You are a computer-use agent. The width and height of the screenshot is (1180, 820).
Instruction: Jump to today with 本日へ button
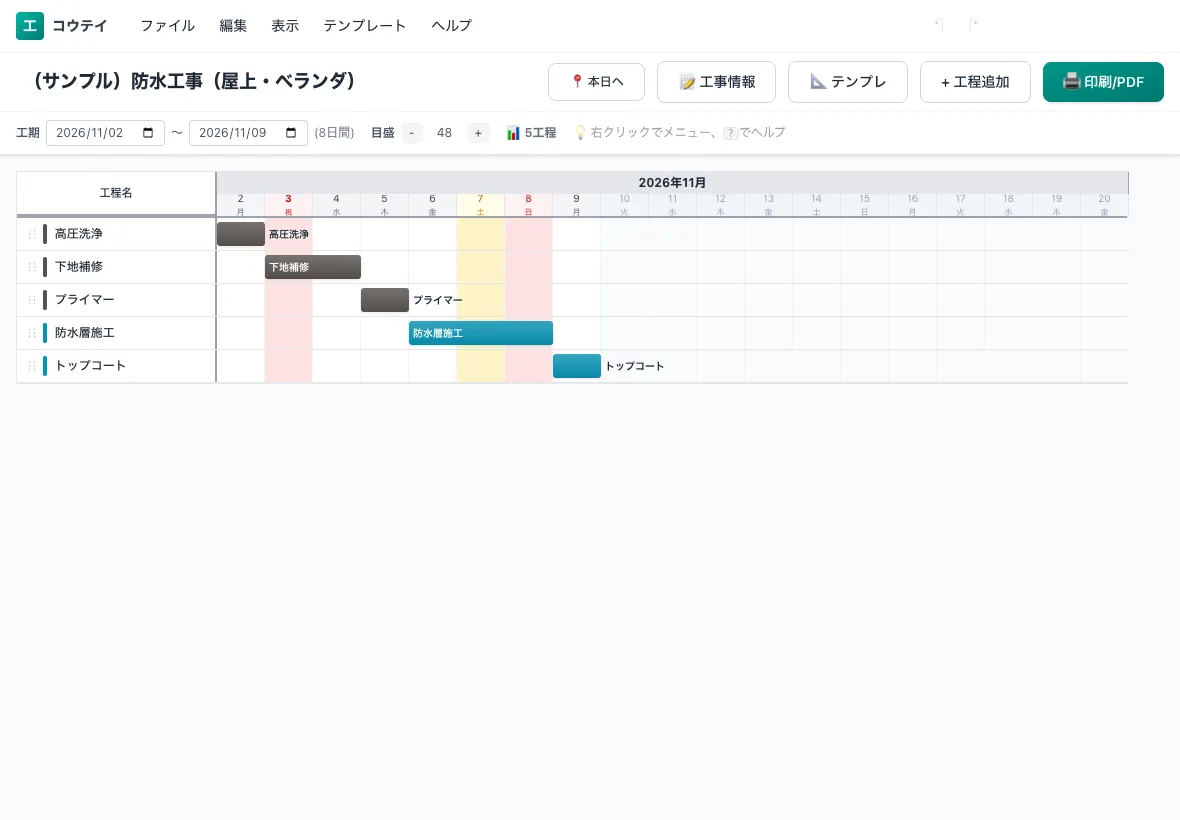[x=597, y=82]
